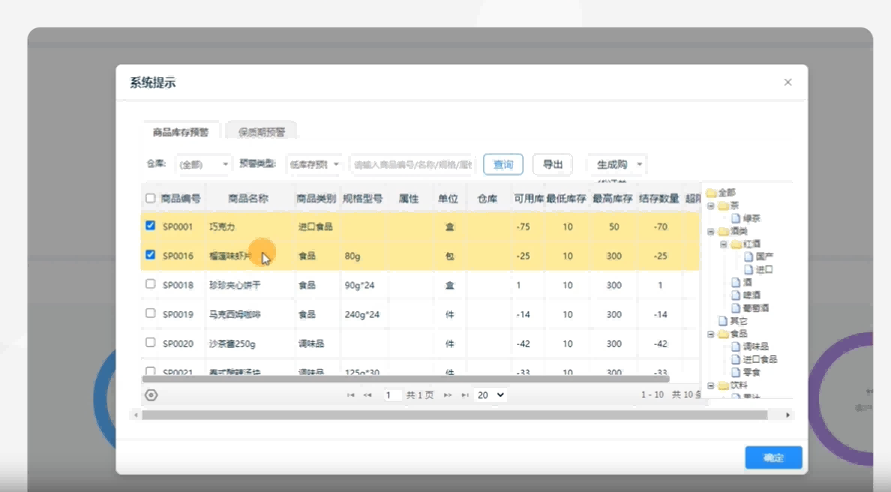
Task: Go to the last page with the pager icon
Action: click(465, 395)
